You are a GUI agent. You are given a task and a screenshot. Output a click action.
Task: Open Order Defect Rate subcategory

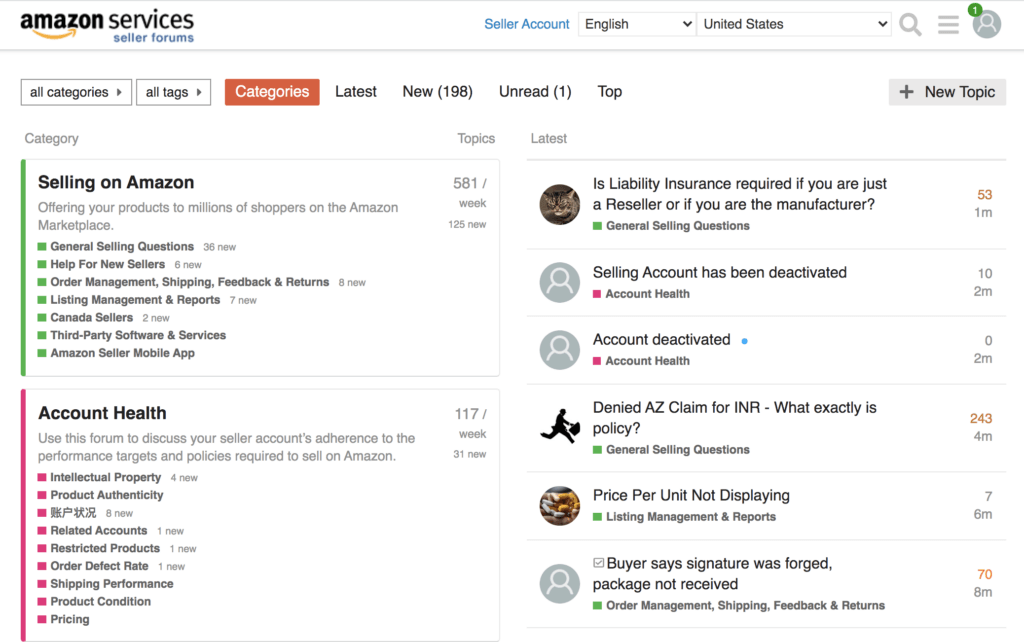(x=99, y=566)
